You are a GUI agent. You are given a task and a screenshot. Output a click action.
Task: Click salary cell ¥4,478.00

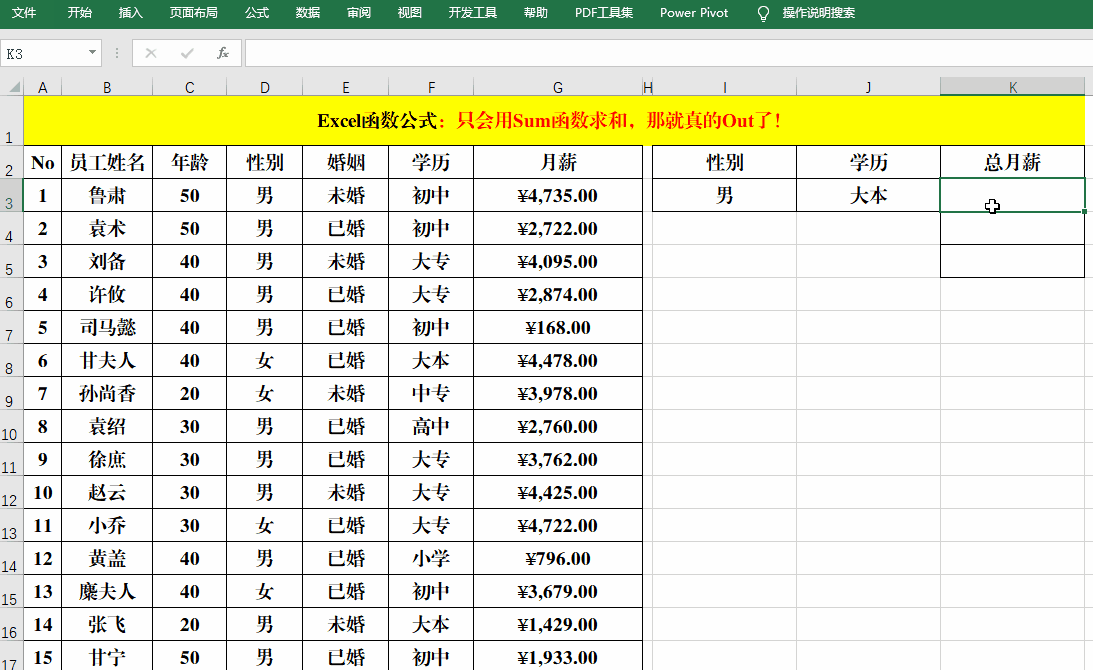point(558,360)
